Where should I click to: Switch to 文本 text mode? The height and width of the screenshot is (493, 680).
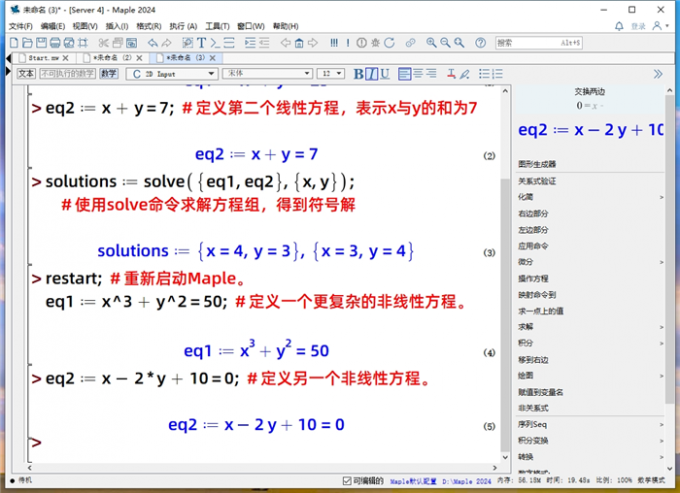click(26, 74)
